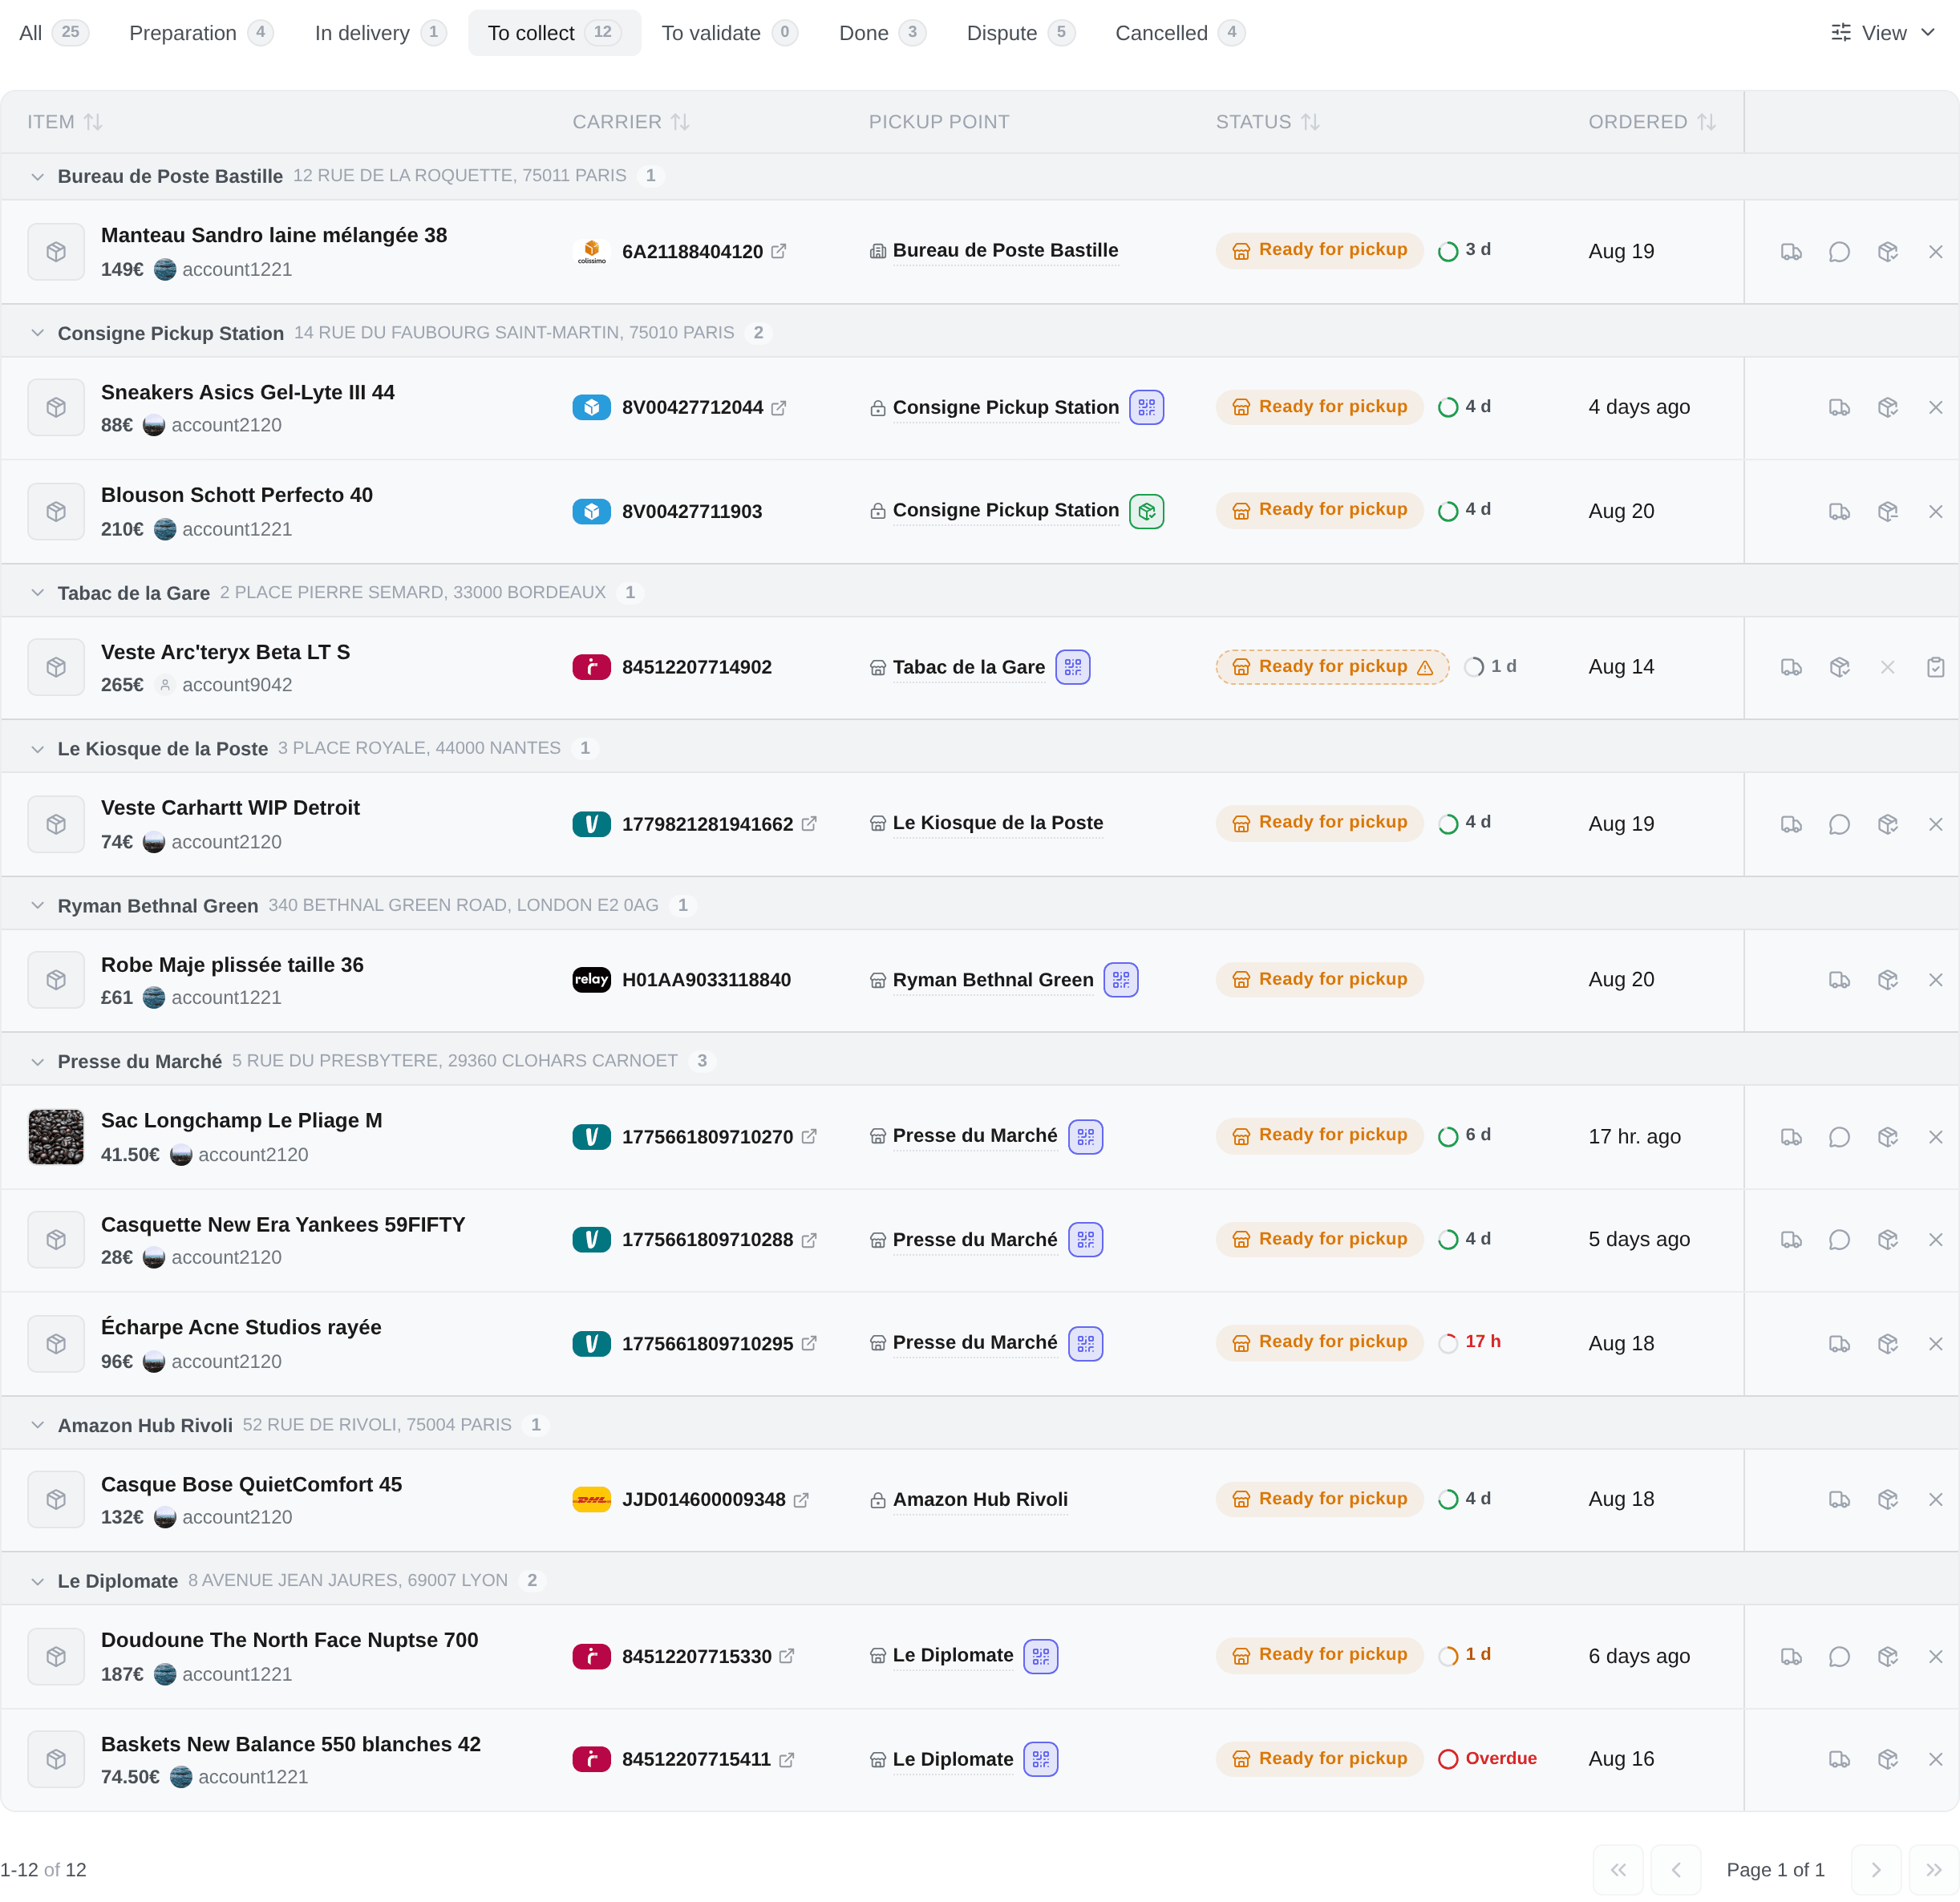The width and height of the screenshot is (1960, 1902).
Task: Open chat bubble for Doudoune North Face row
Action: point(1839,1657)
